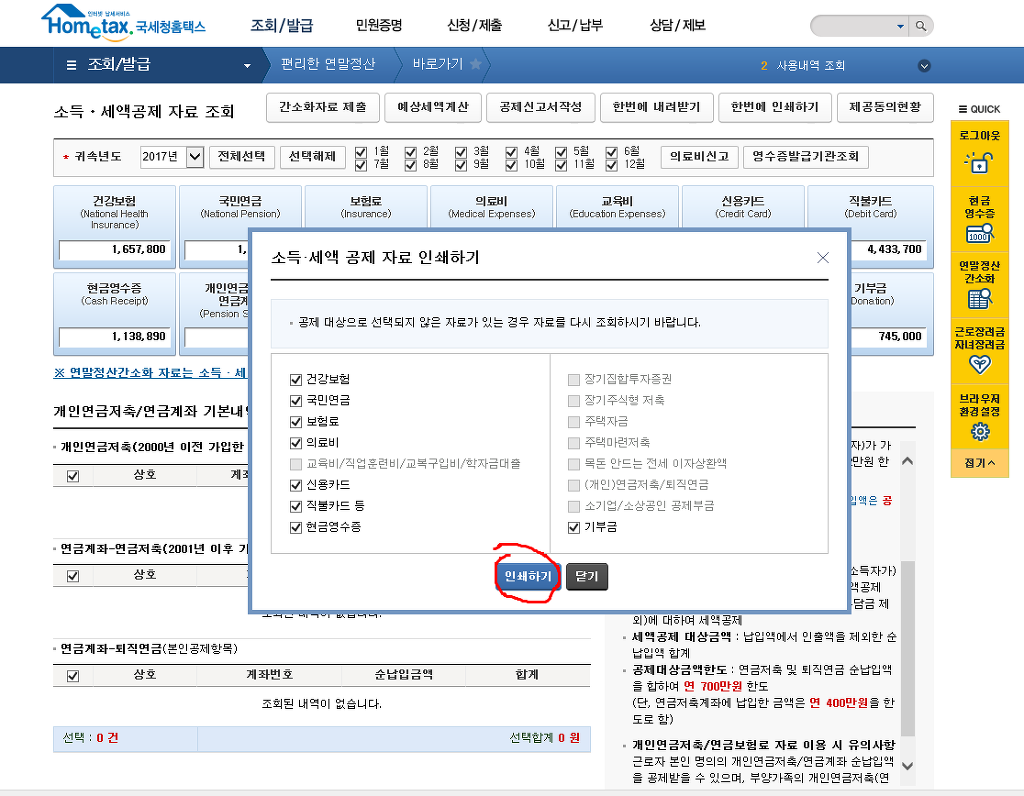Open 연말정산 간소화 quick menu icon
The width and height of the screenshot is (1024, 796).
(979, 299)
